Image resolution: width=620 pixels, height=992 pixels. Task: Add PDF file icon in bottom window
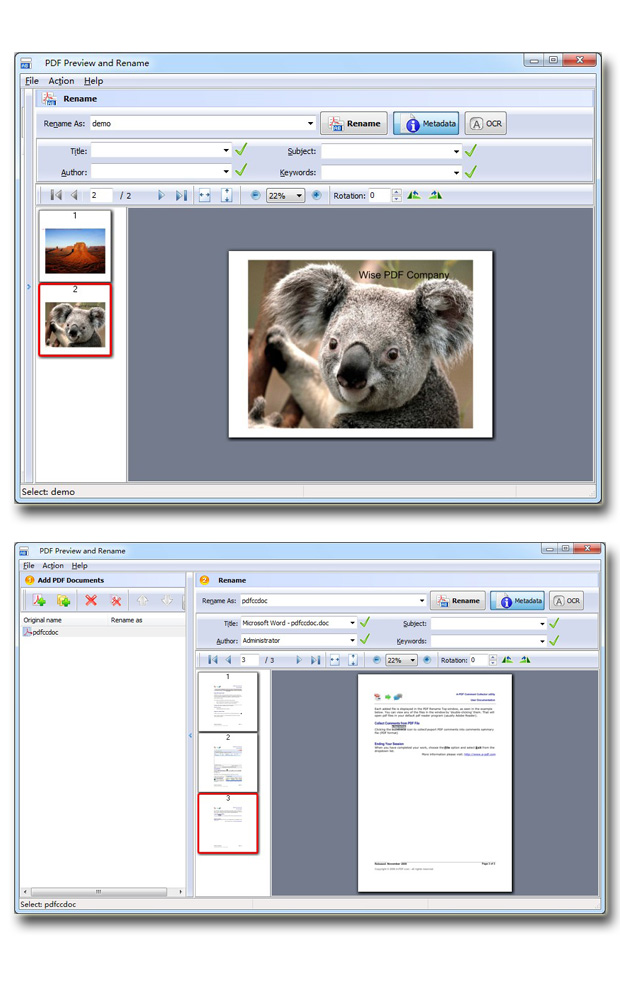click(x=39, y=600)
